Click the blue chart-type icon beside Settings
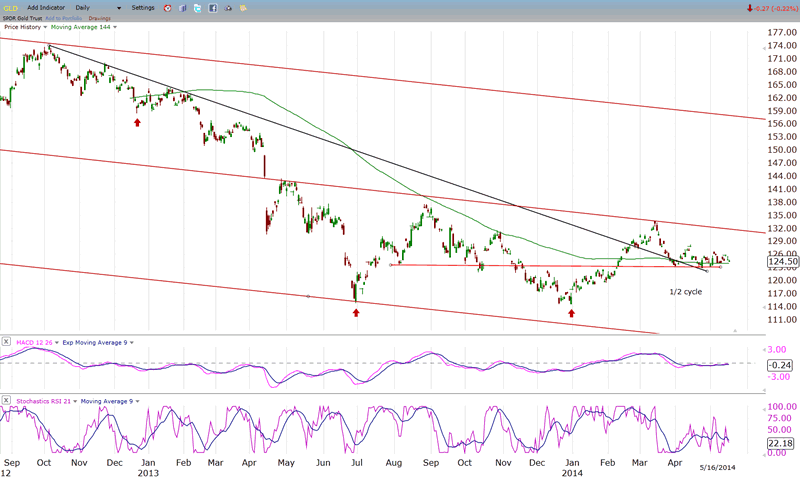The width and height of the screenshot is (800, 478). point(181,8)
